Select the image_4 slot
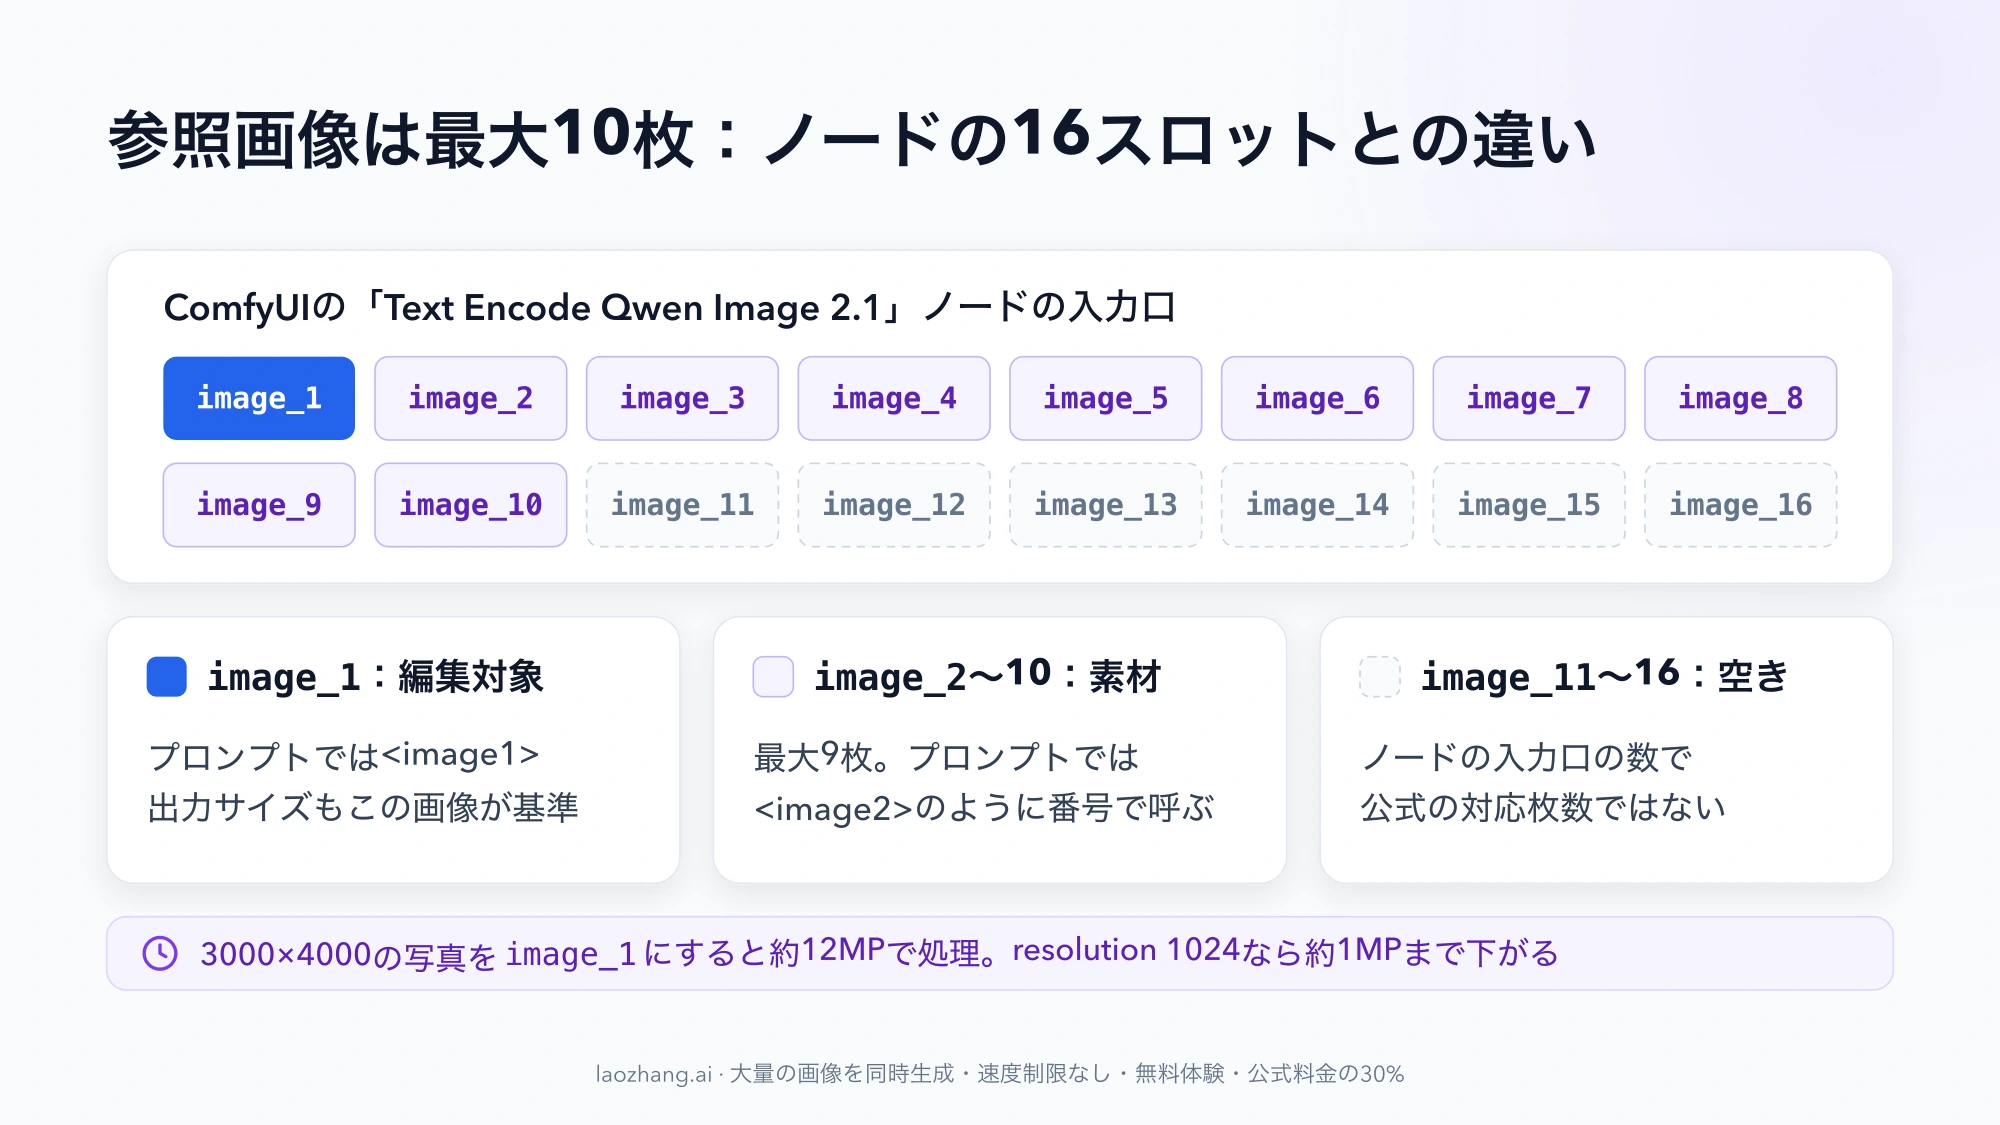The width and height of the screenshot is (2000, 1125). click(x=894, y=398)
